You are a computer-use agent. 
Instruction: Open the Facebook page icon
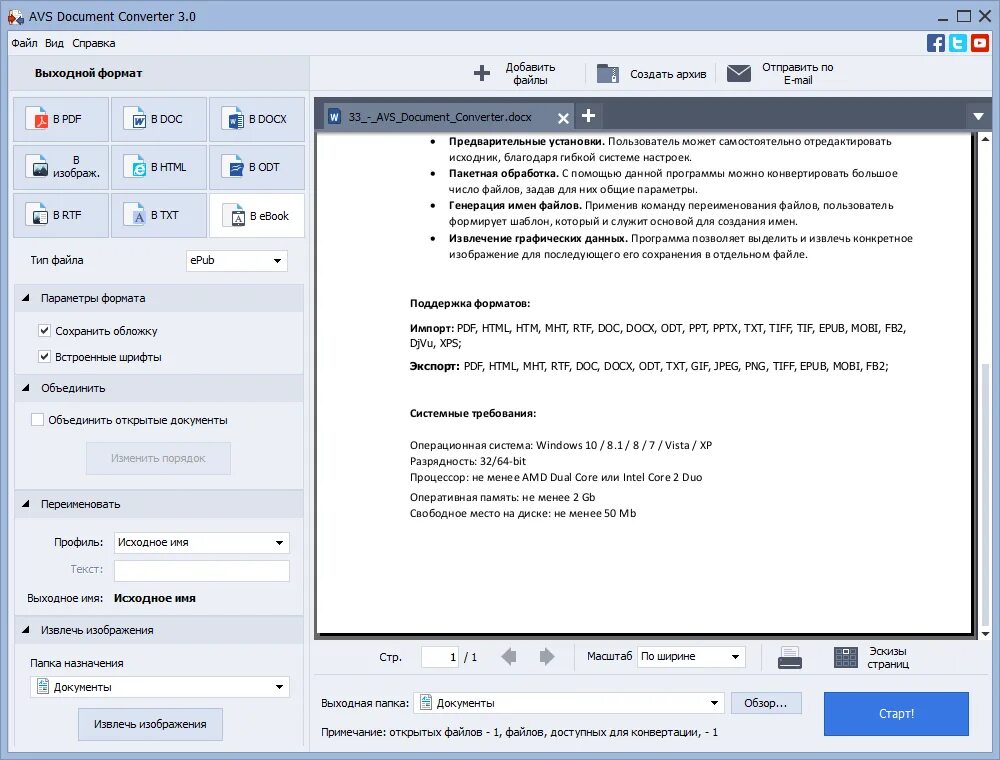pyautogui.click(x=936, y=43)
